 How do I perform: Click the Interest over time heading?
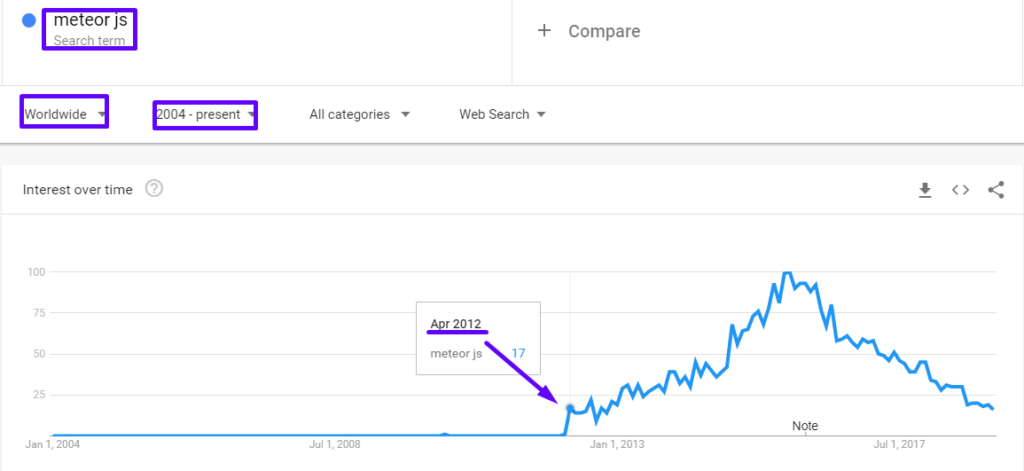(x=77, y=190)
